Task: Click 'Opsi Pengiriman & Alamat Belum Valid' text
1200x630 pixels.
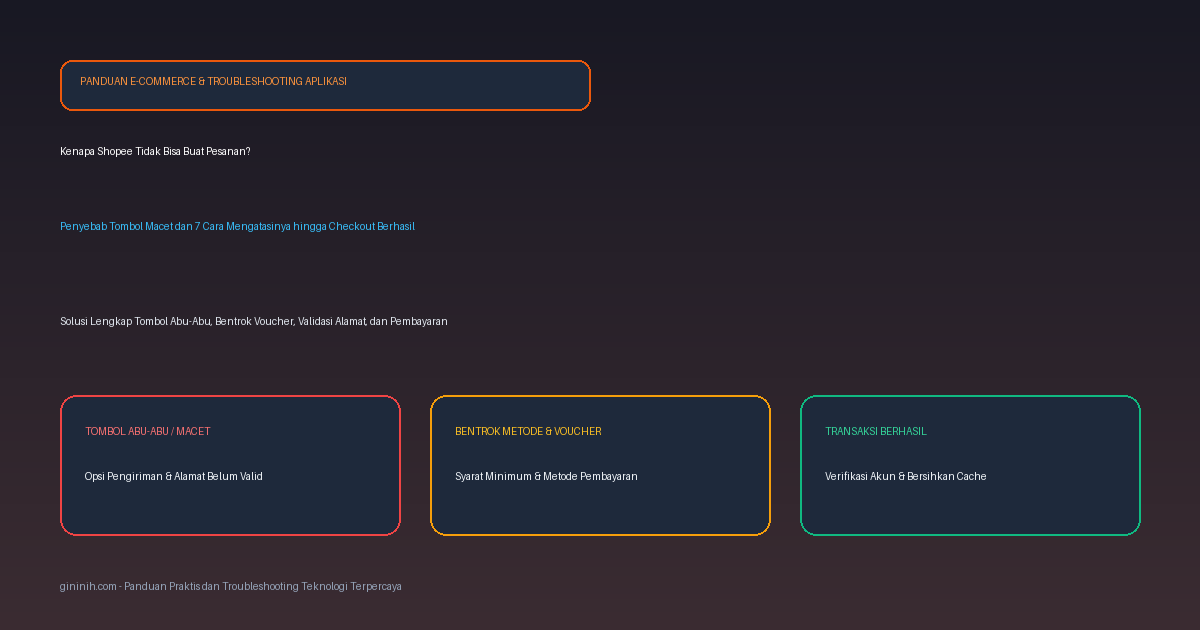Action: [x=174, y=476]
